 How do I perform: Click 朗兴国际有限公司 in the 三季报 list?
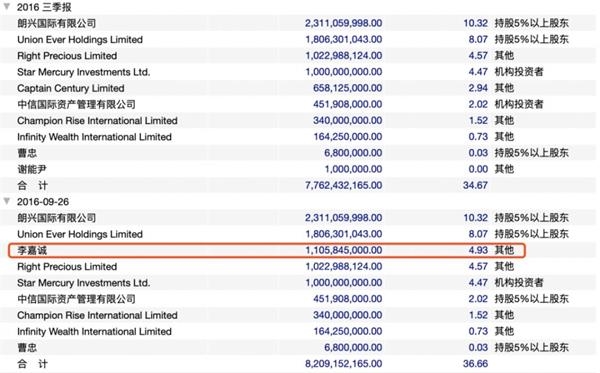(56, 23)
